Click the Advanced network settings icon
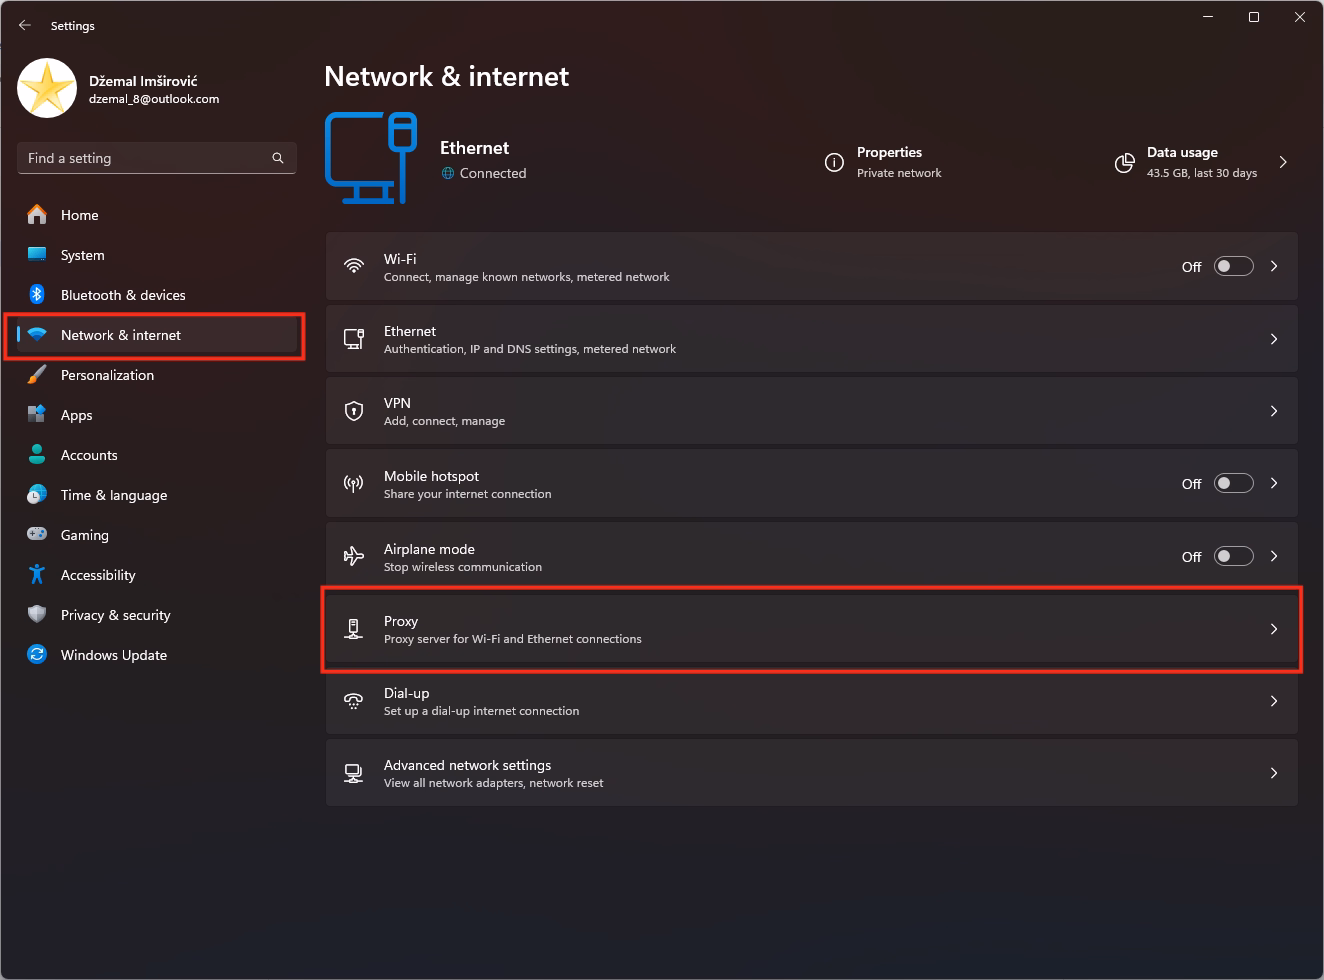The image size is (1324, 980). point(354,773)
